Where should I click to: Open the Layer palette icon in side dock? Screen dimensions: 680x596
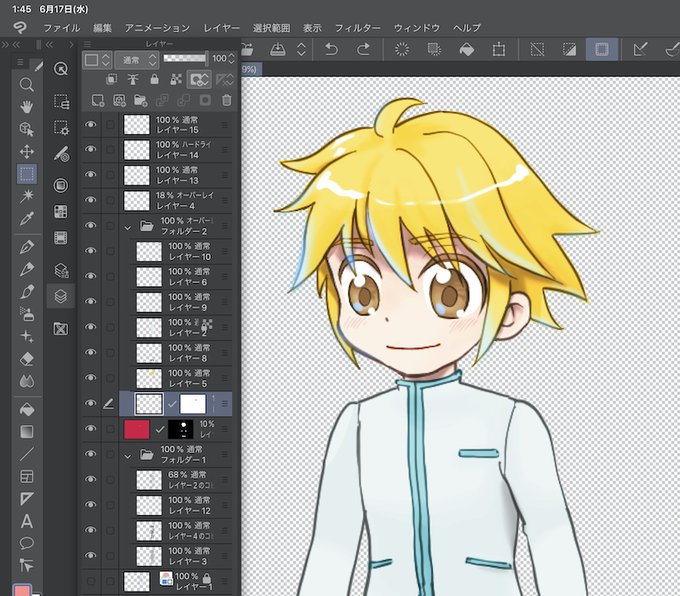(x=61, y=296)
